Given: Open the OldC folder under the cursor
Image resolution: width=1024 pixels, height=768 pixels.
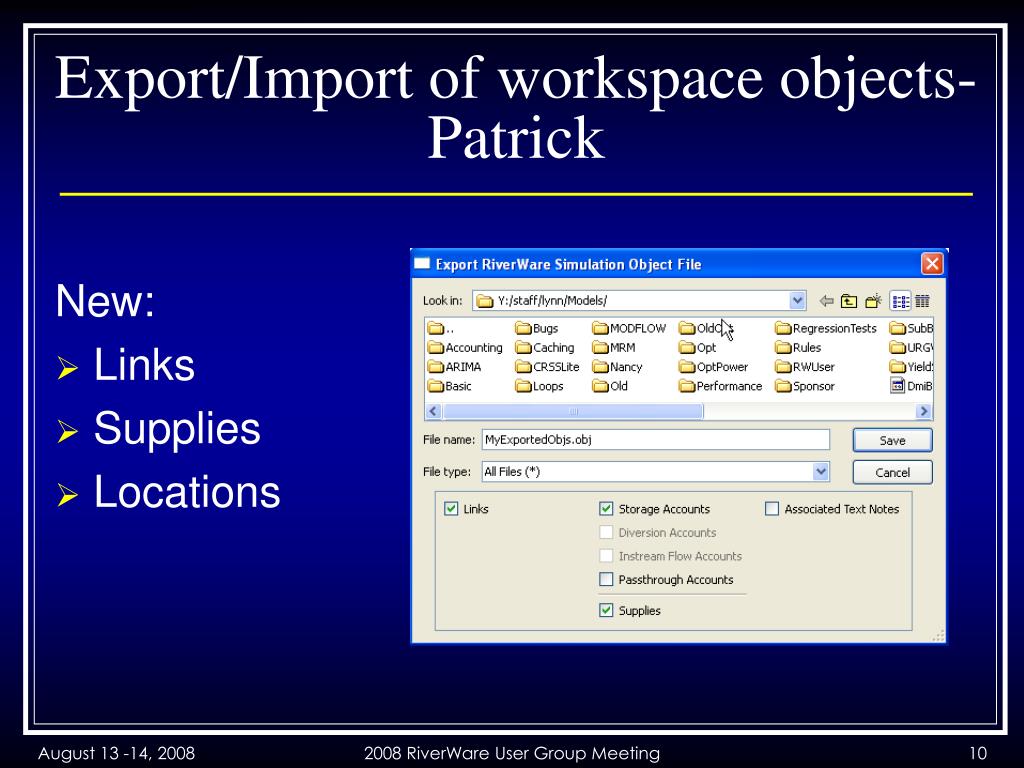Looking at the screenshot, I should pyautogui.click(x=706, y=328).
